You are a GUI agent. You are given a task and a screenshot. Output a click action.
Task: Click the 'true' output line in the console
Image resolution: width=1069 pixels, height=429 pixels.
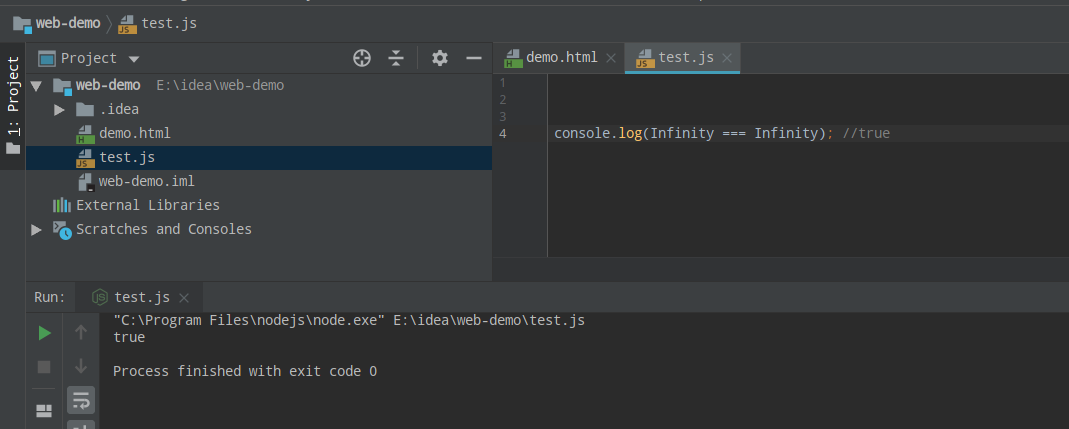tap(129, 337)
